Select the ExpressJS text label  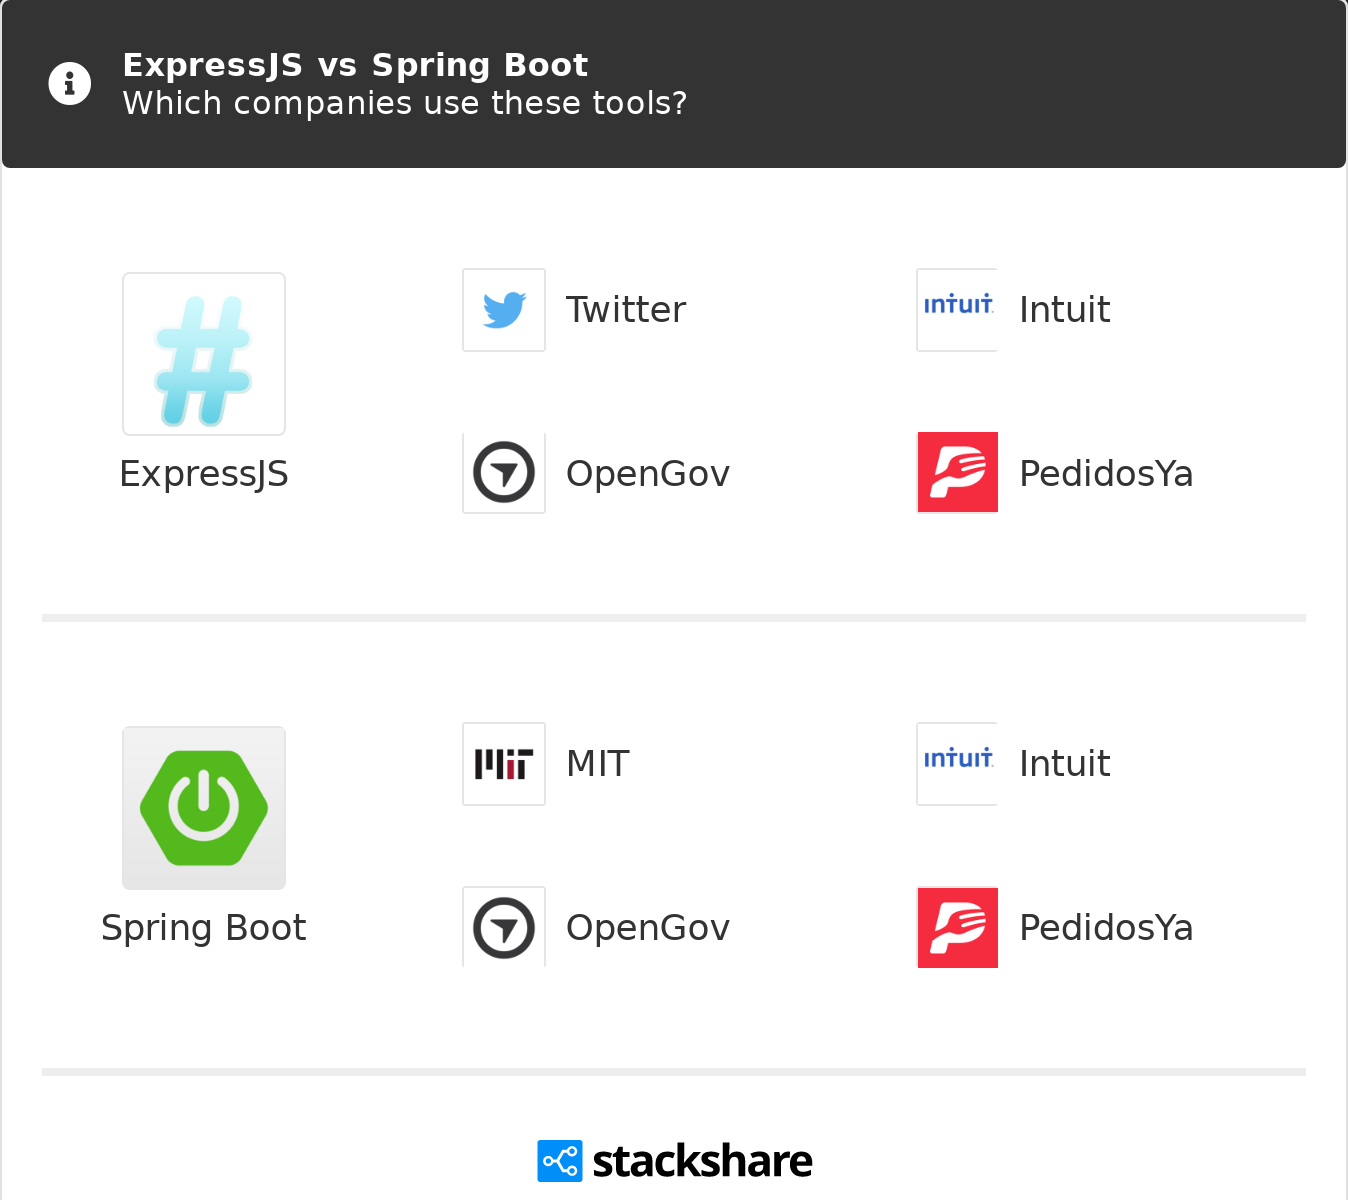(x=204, y=474)
